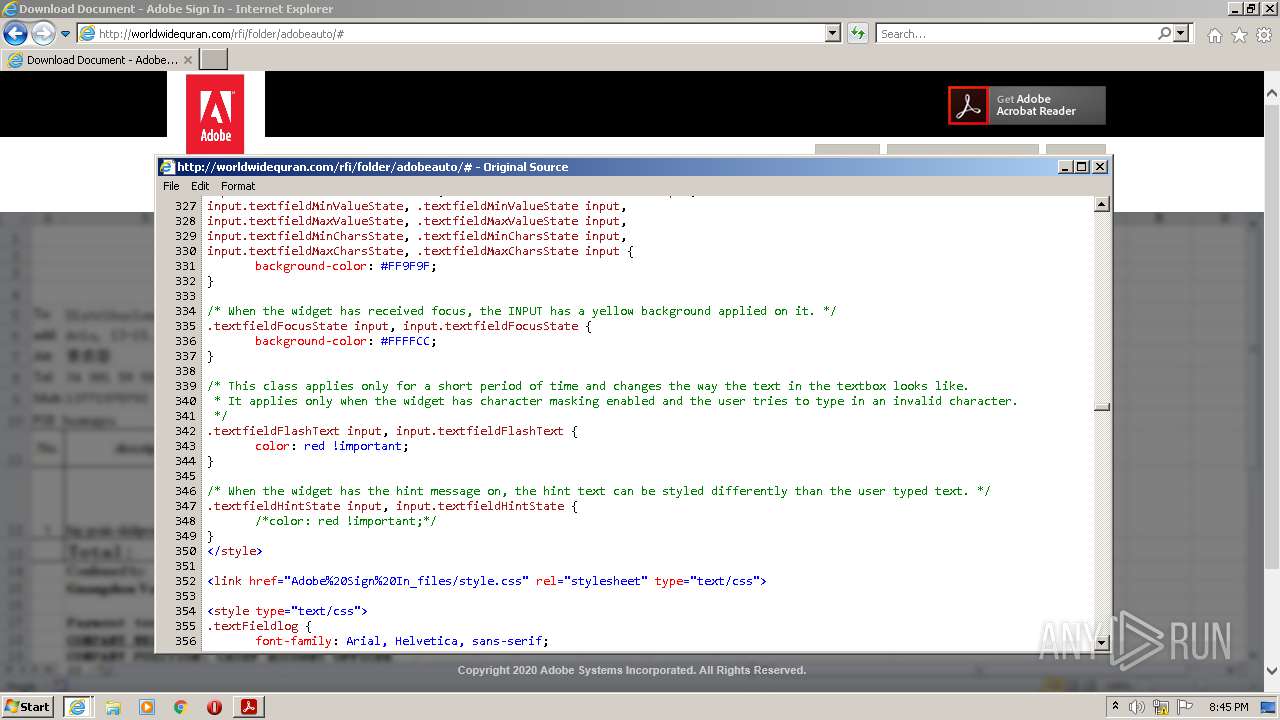
Task: Click the comment text on line 334
Action: point(522,311)
